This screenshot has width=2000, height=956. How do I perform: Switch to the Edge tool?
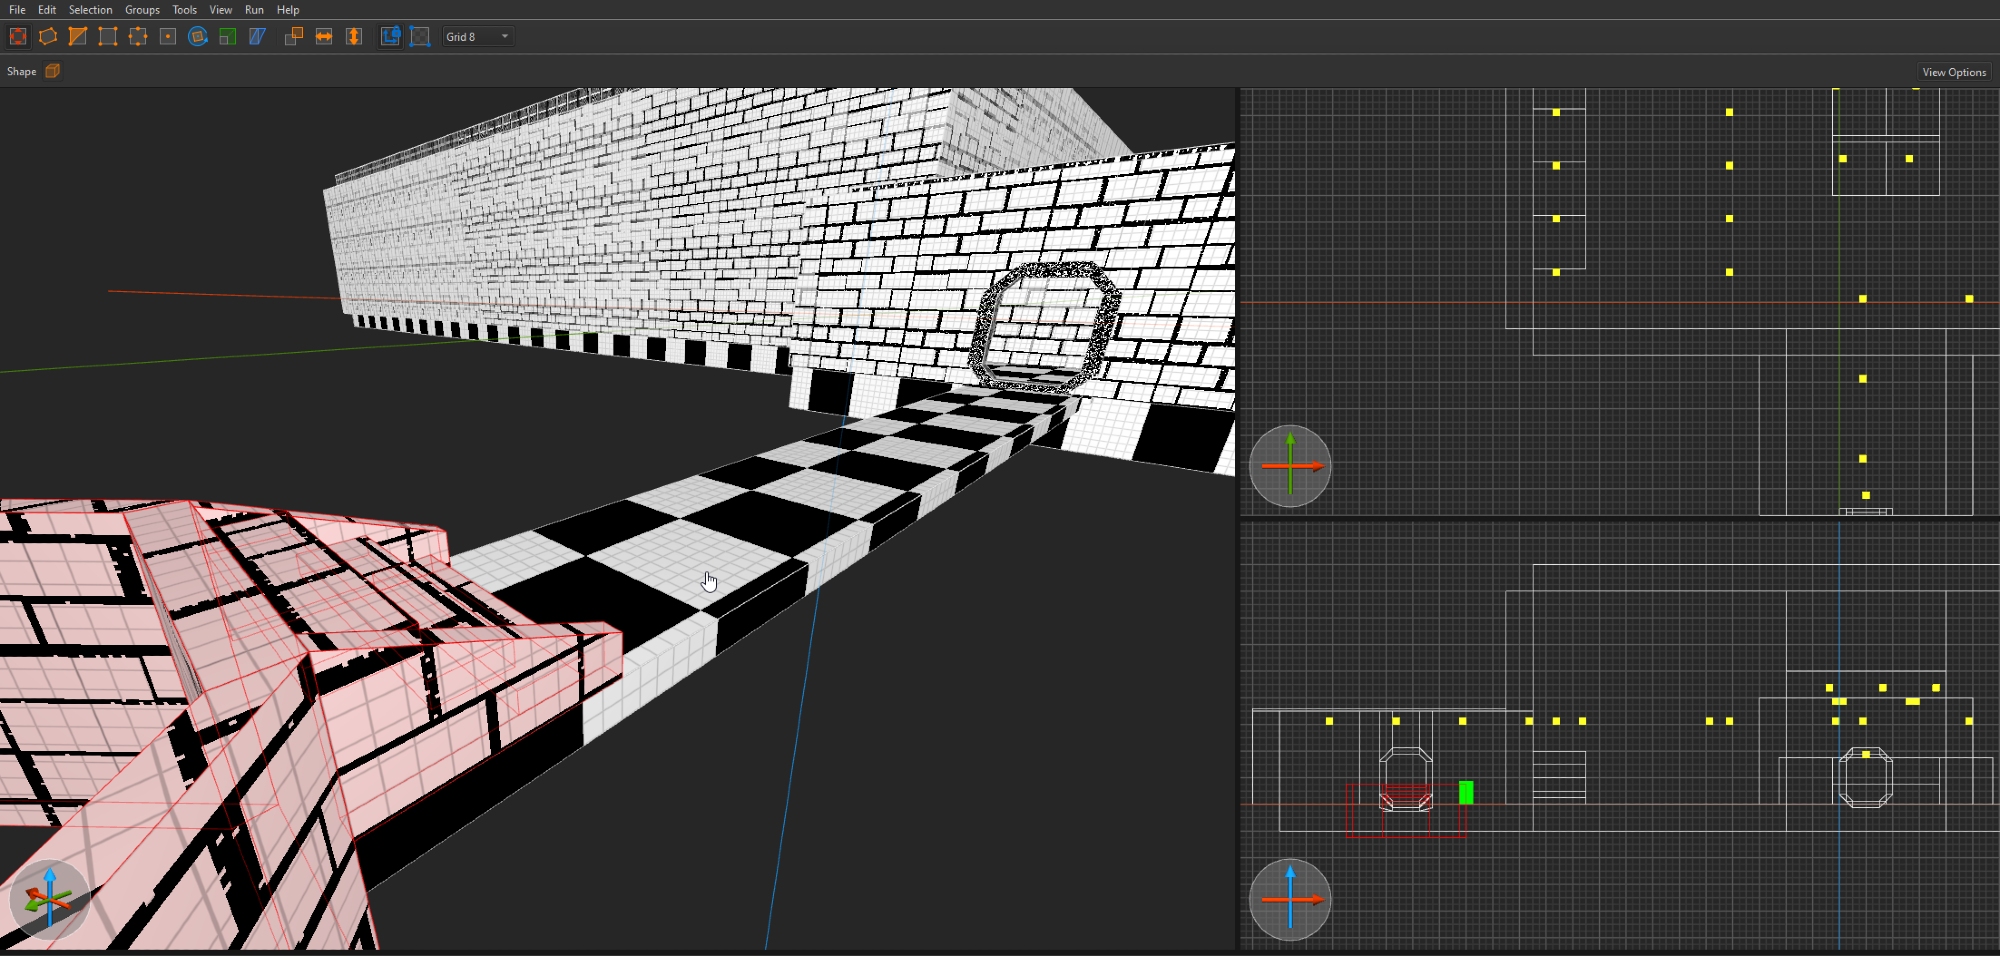coord(138,37)
